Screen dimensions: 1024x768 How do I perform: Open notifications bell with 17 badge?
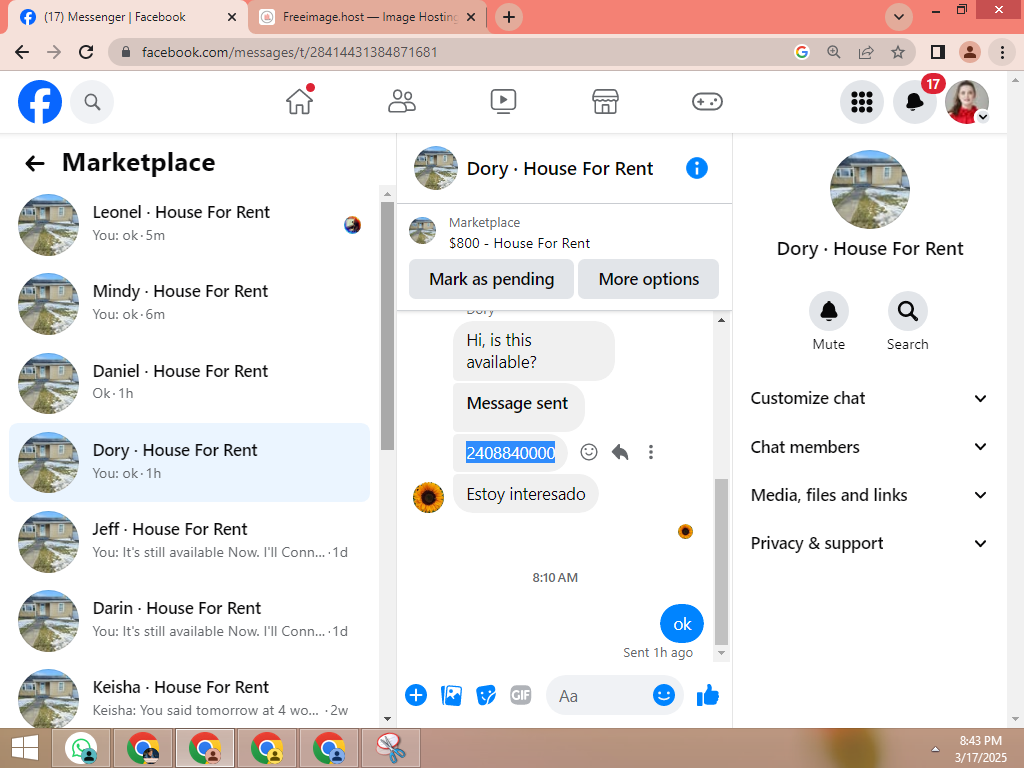pos(914,102)
